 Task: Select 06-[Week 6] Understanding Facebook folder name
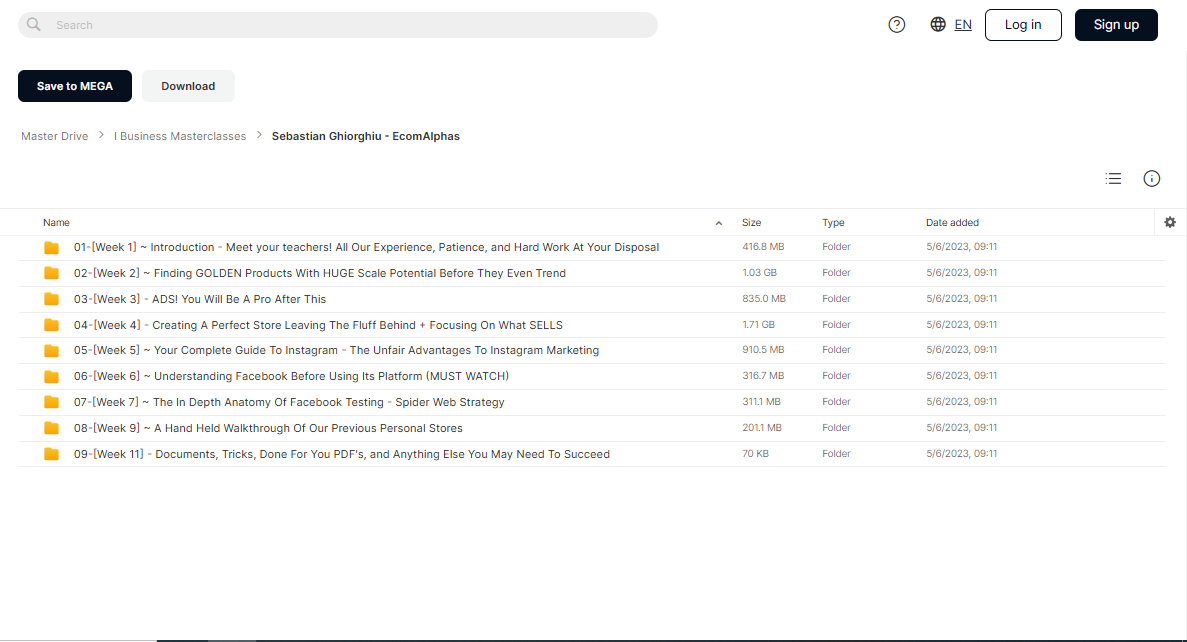(x=291, y=376)
